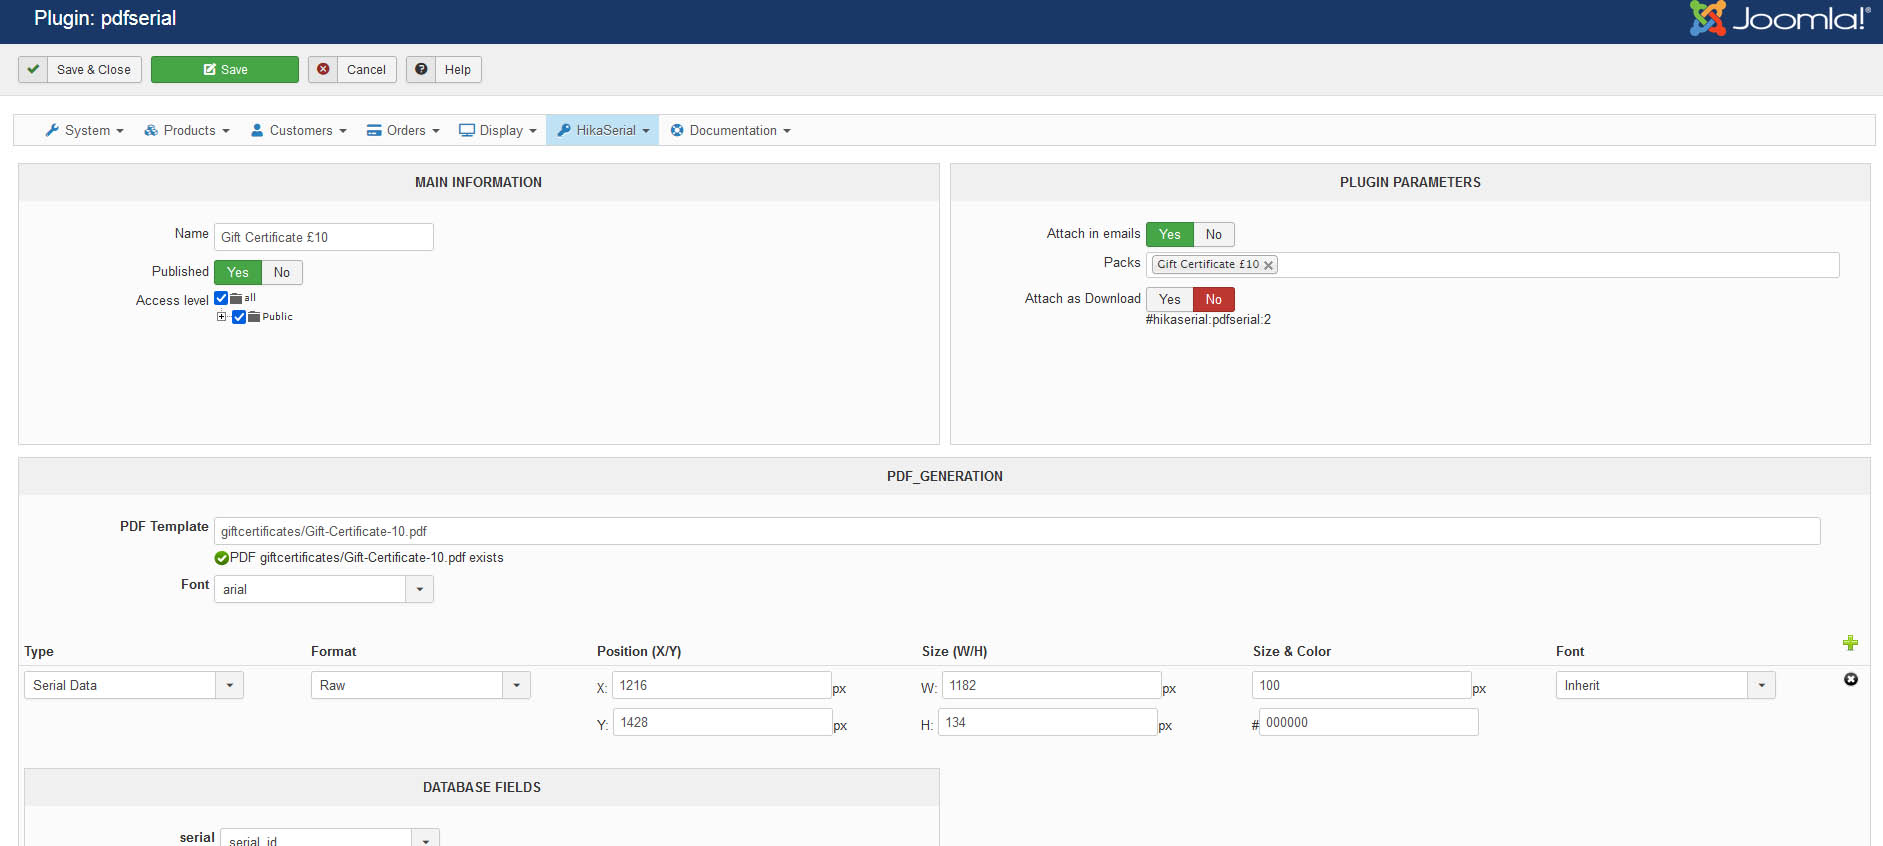Toggle the 'all' access level checkbox
Viewport: 1883px width, 846px height.
coord(221,298)
